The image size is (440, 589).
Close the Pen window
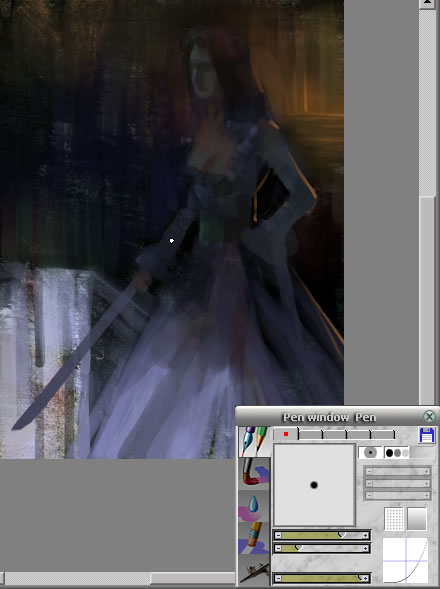pyautogui.click(x=429, y=416)
